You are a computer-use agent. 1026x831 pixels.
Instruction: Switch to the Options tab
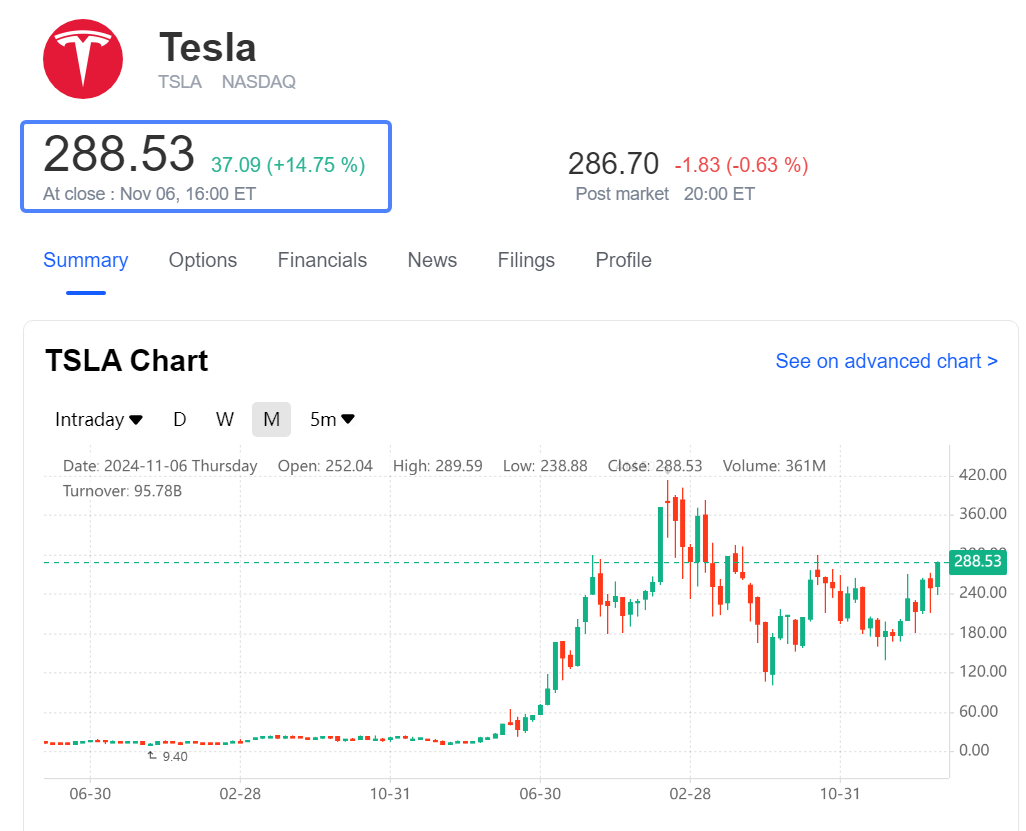[203, 260]
